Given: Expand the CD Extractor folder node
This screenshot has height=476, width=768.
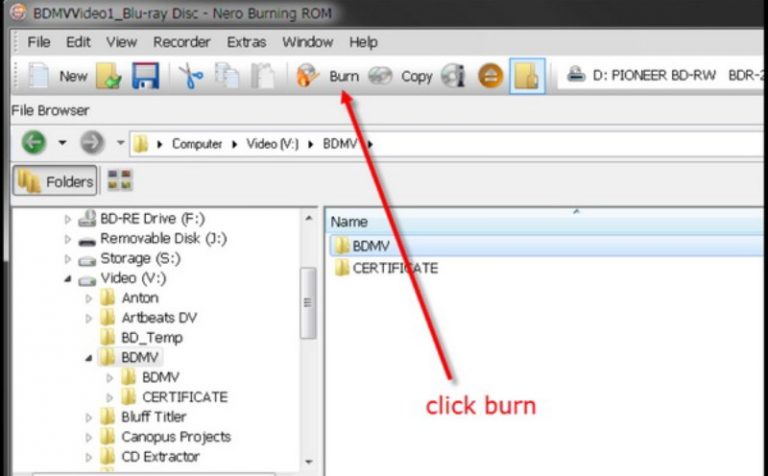Looking at the screenshot, I should (89, 457).
